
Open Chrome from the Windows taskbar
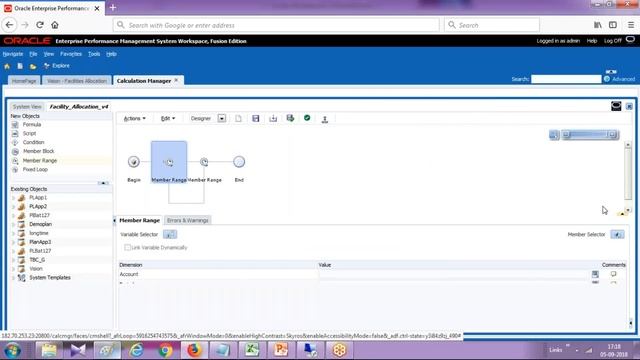[x=165, y=350]
